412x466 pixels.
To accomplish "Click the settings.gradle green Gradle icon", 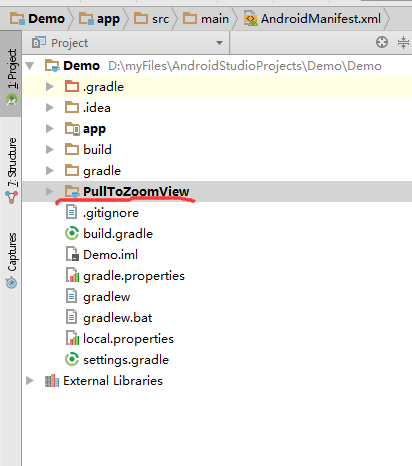I will point(72,359).
